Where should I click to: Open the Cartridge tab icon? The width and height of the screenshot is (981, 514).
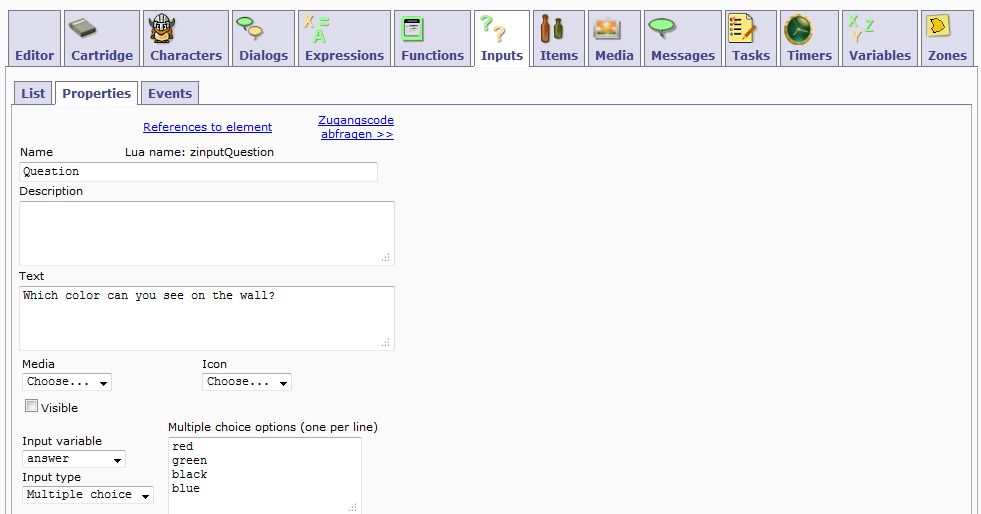click(84, 30)
